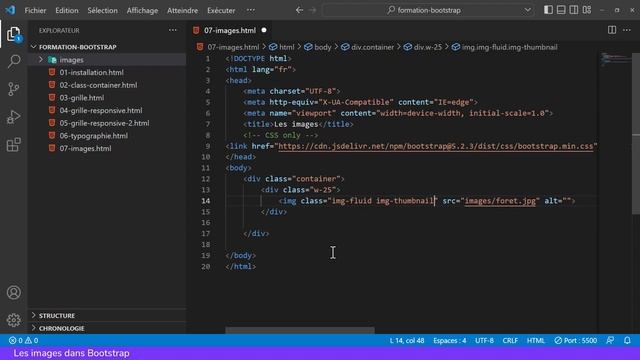
Task: Select the 07-images.html editor tab
Action: 230,30
